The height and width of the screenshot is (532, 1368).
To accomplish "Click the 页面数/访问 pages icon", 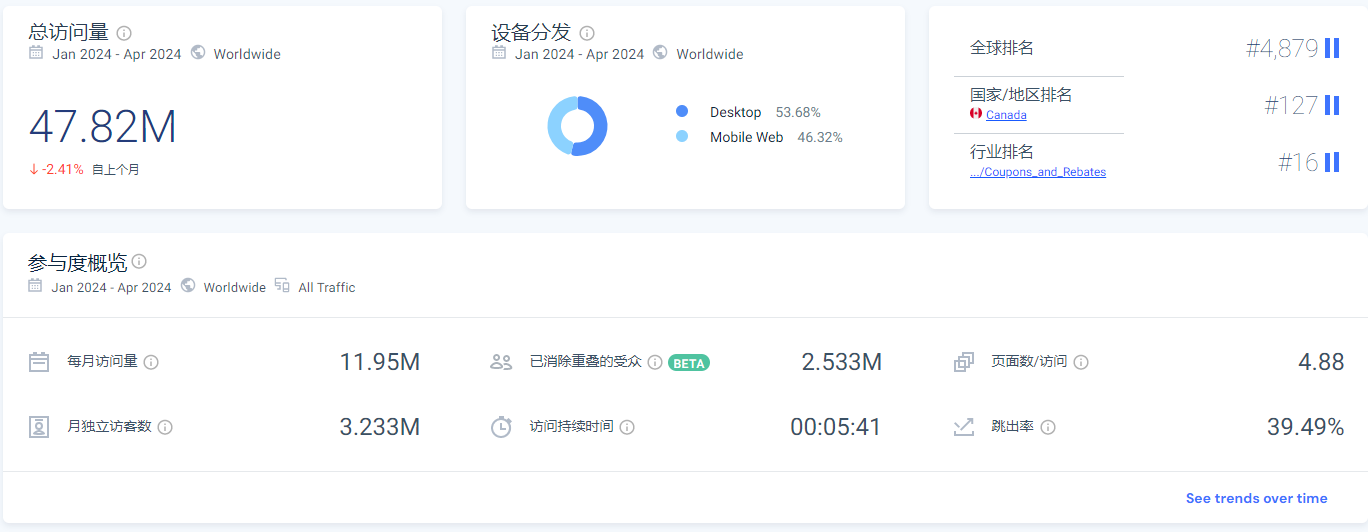I will 964,362.
